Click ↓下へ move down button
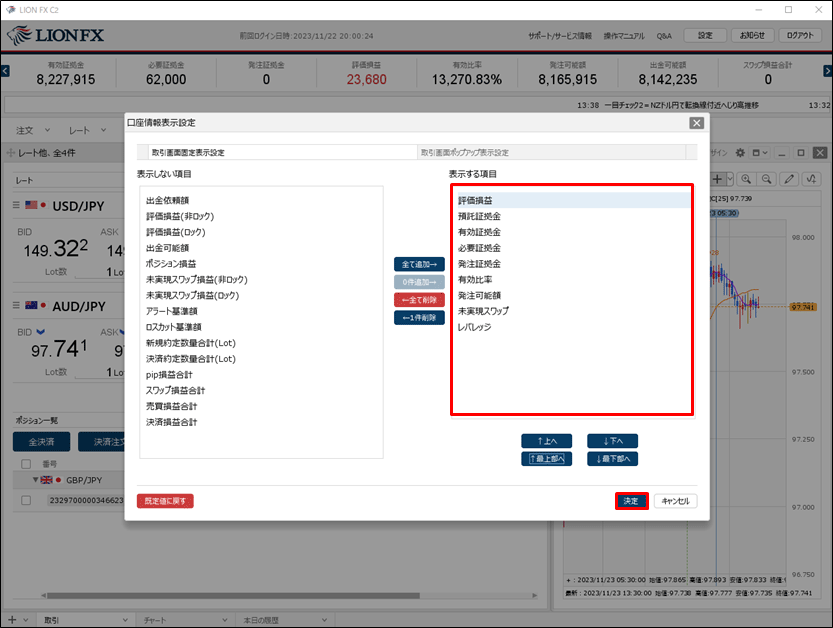The image size is (833, 628). 613,441
